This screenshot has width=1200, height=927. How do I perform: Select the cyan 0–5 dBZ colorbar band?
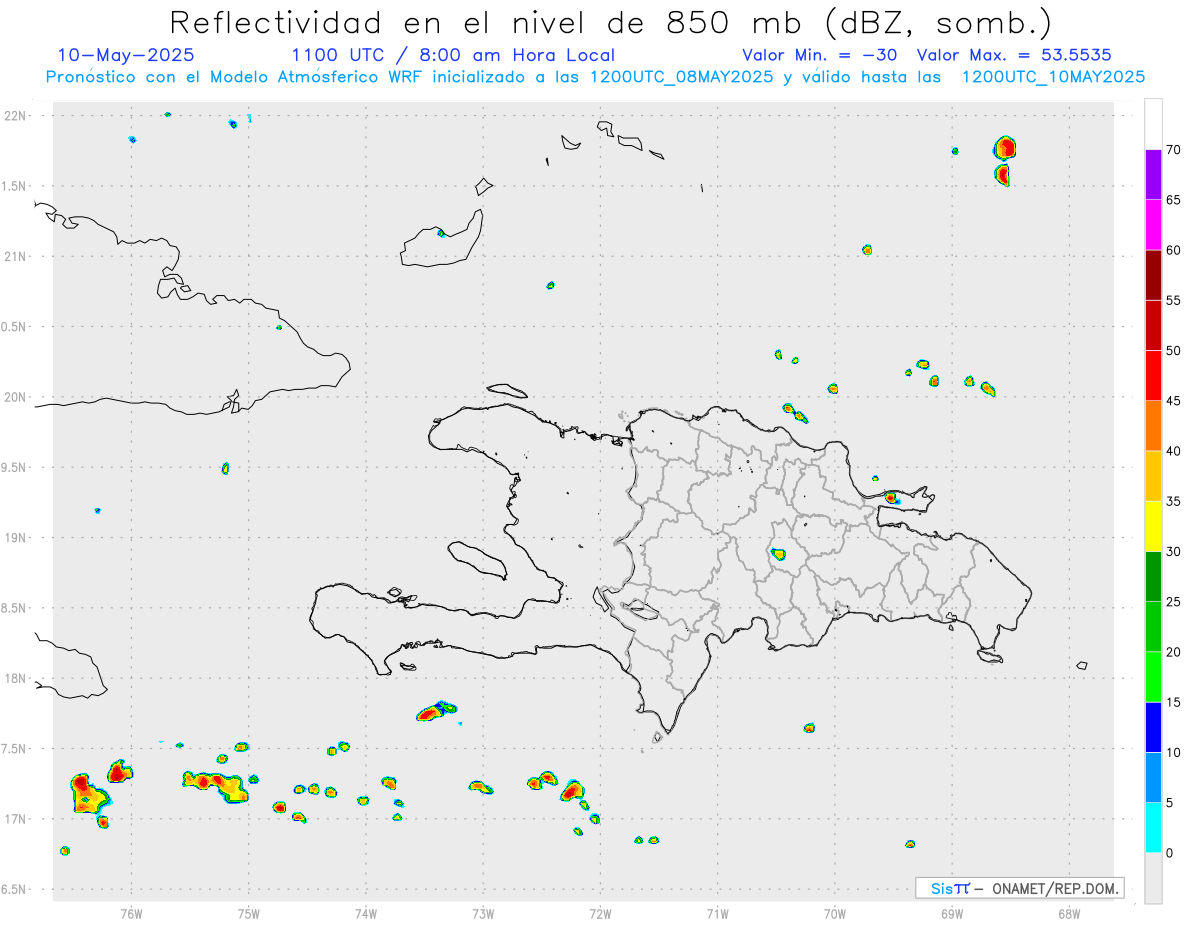[x=1153, y=827]
